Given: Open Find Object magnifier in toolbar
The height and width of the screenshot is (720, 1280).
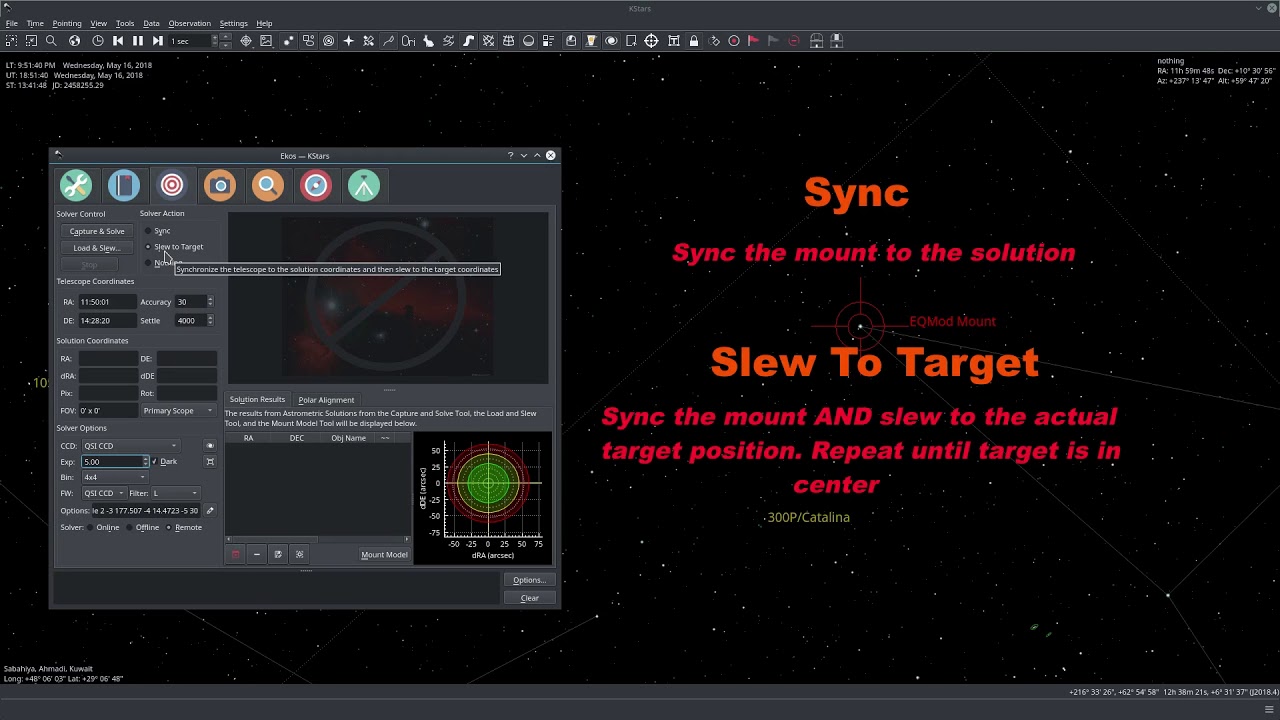Looking at the screenshot, I should click(51, 41).
